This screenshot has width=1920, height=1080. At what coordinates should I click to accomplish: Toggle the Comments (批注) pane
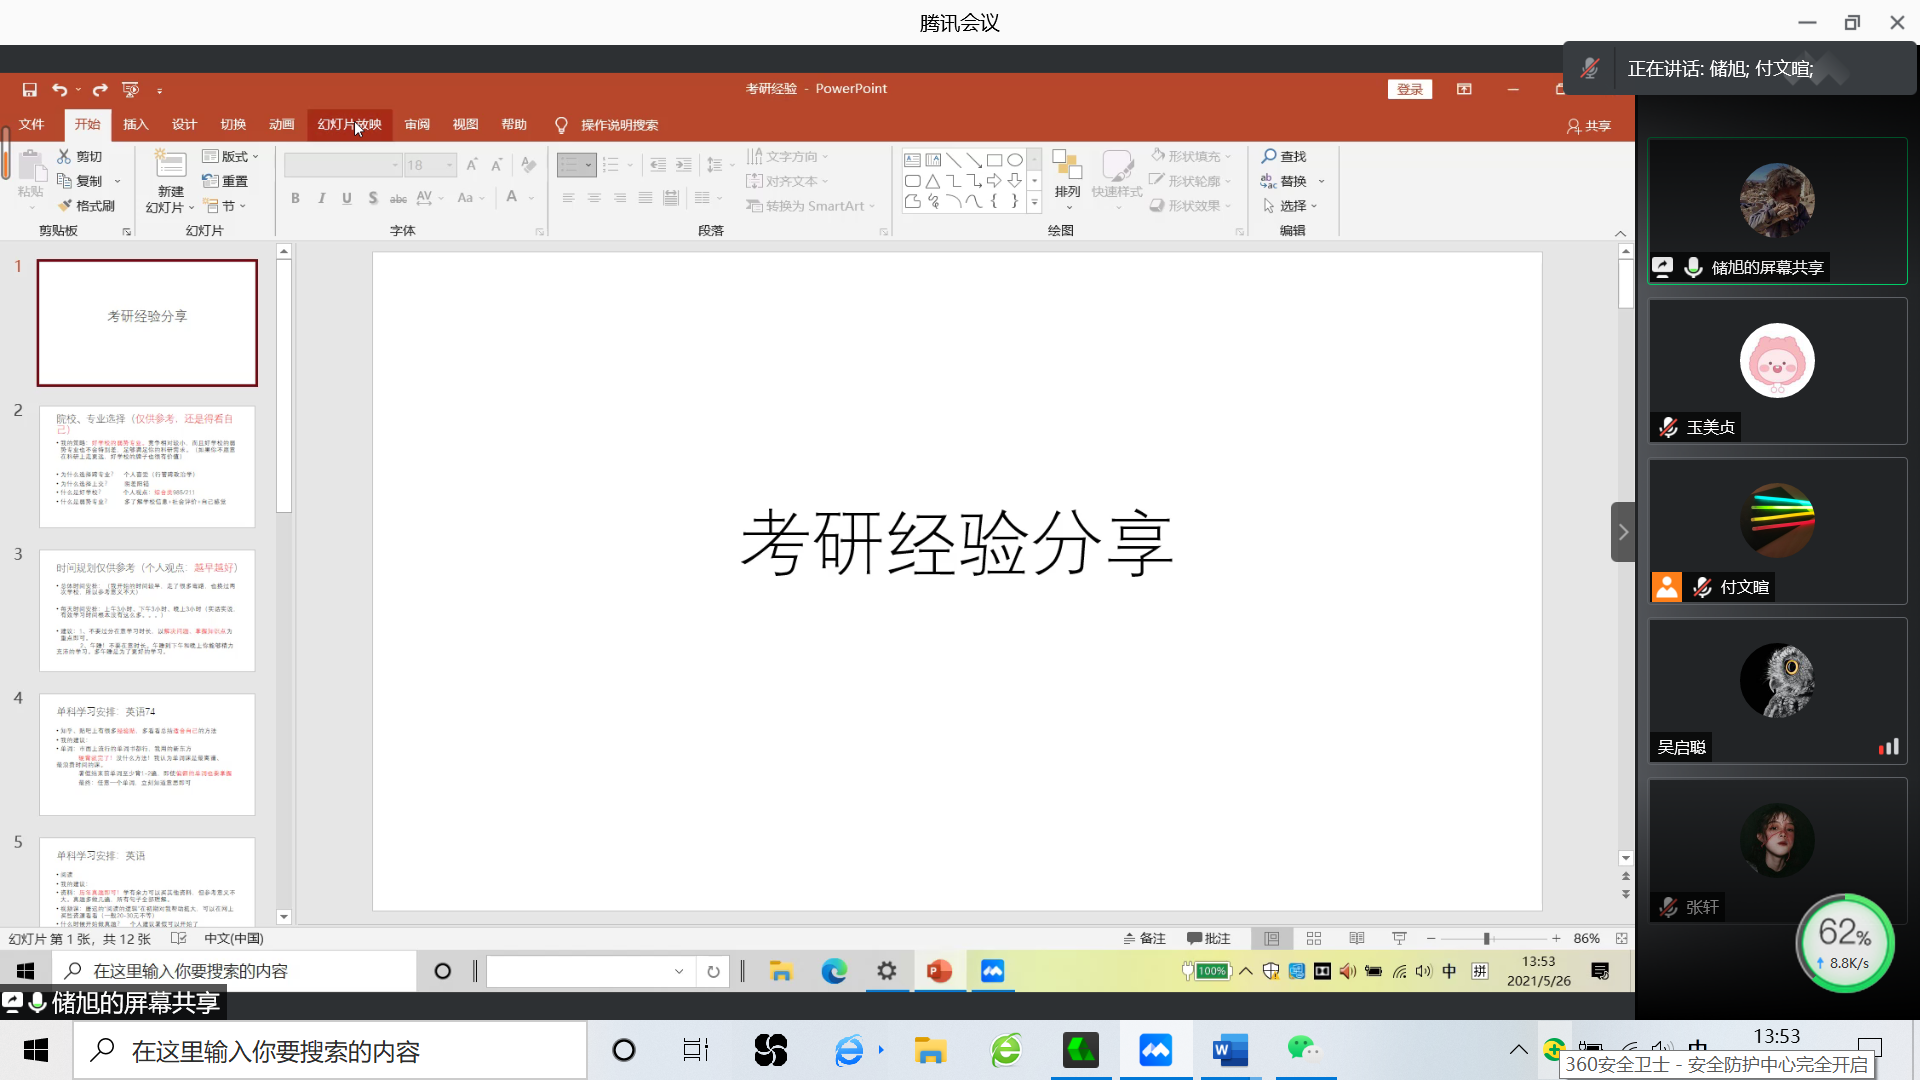(x=1208, y=939)
